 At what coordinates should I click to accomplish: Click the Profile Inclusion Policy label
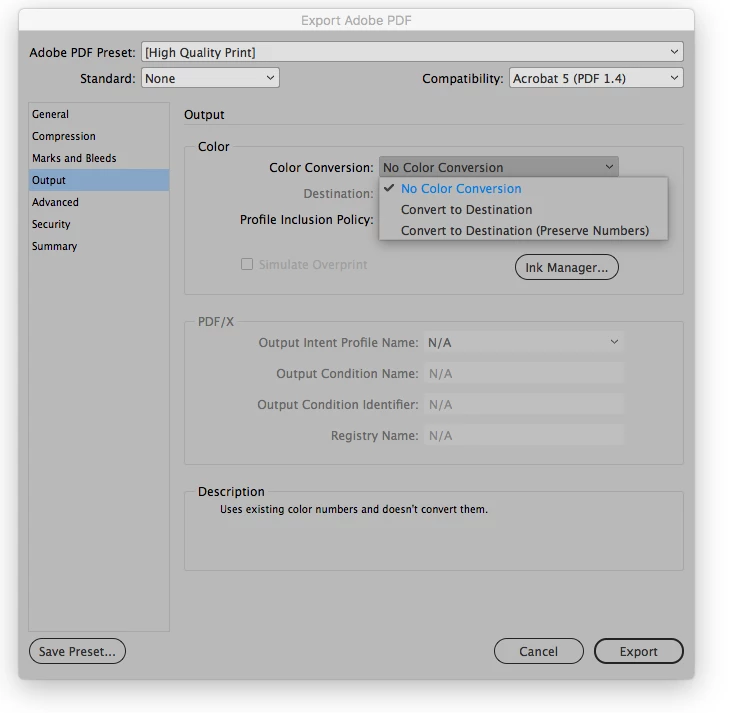pyautogui.click(x=307, y=219)
